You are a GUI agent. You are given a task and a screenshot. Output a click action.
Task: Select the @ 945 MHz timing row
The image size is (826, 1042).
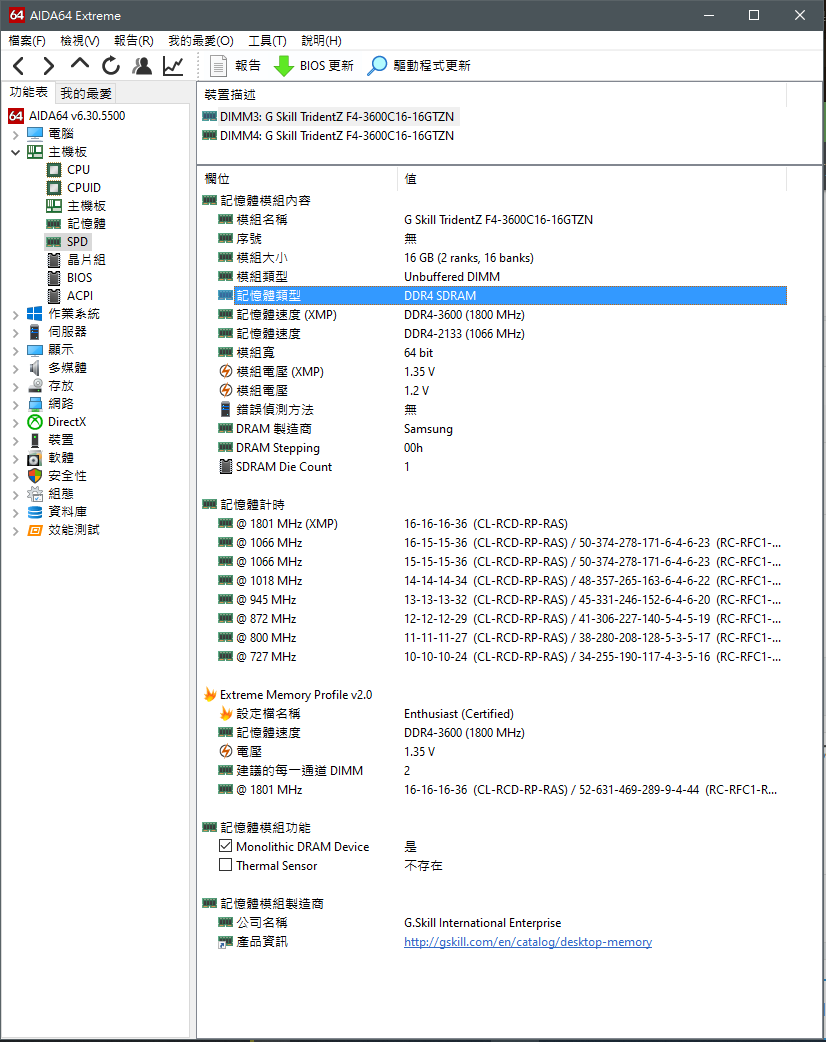coord(502,599)
